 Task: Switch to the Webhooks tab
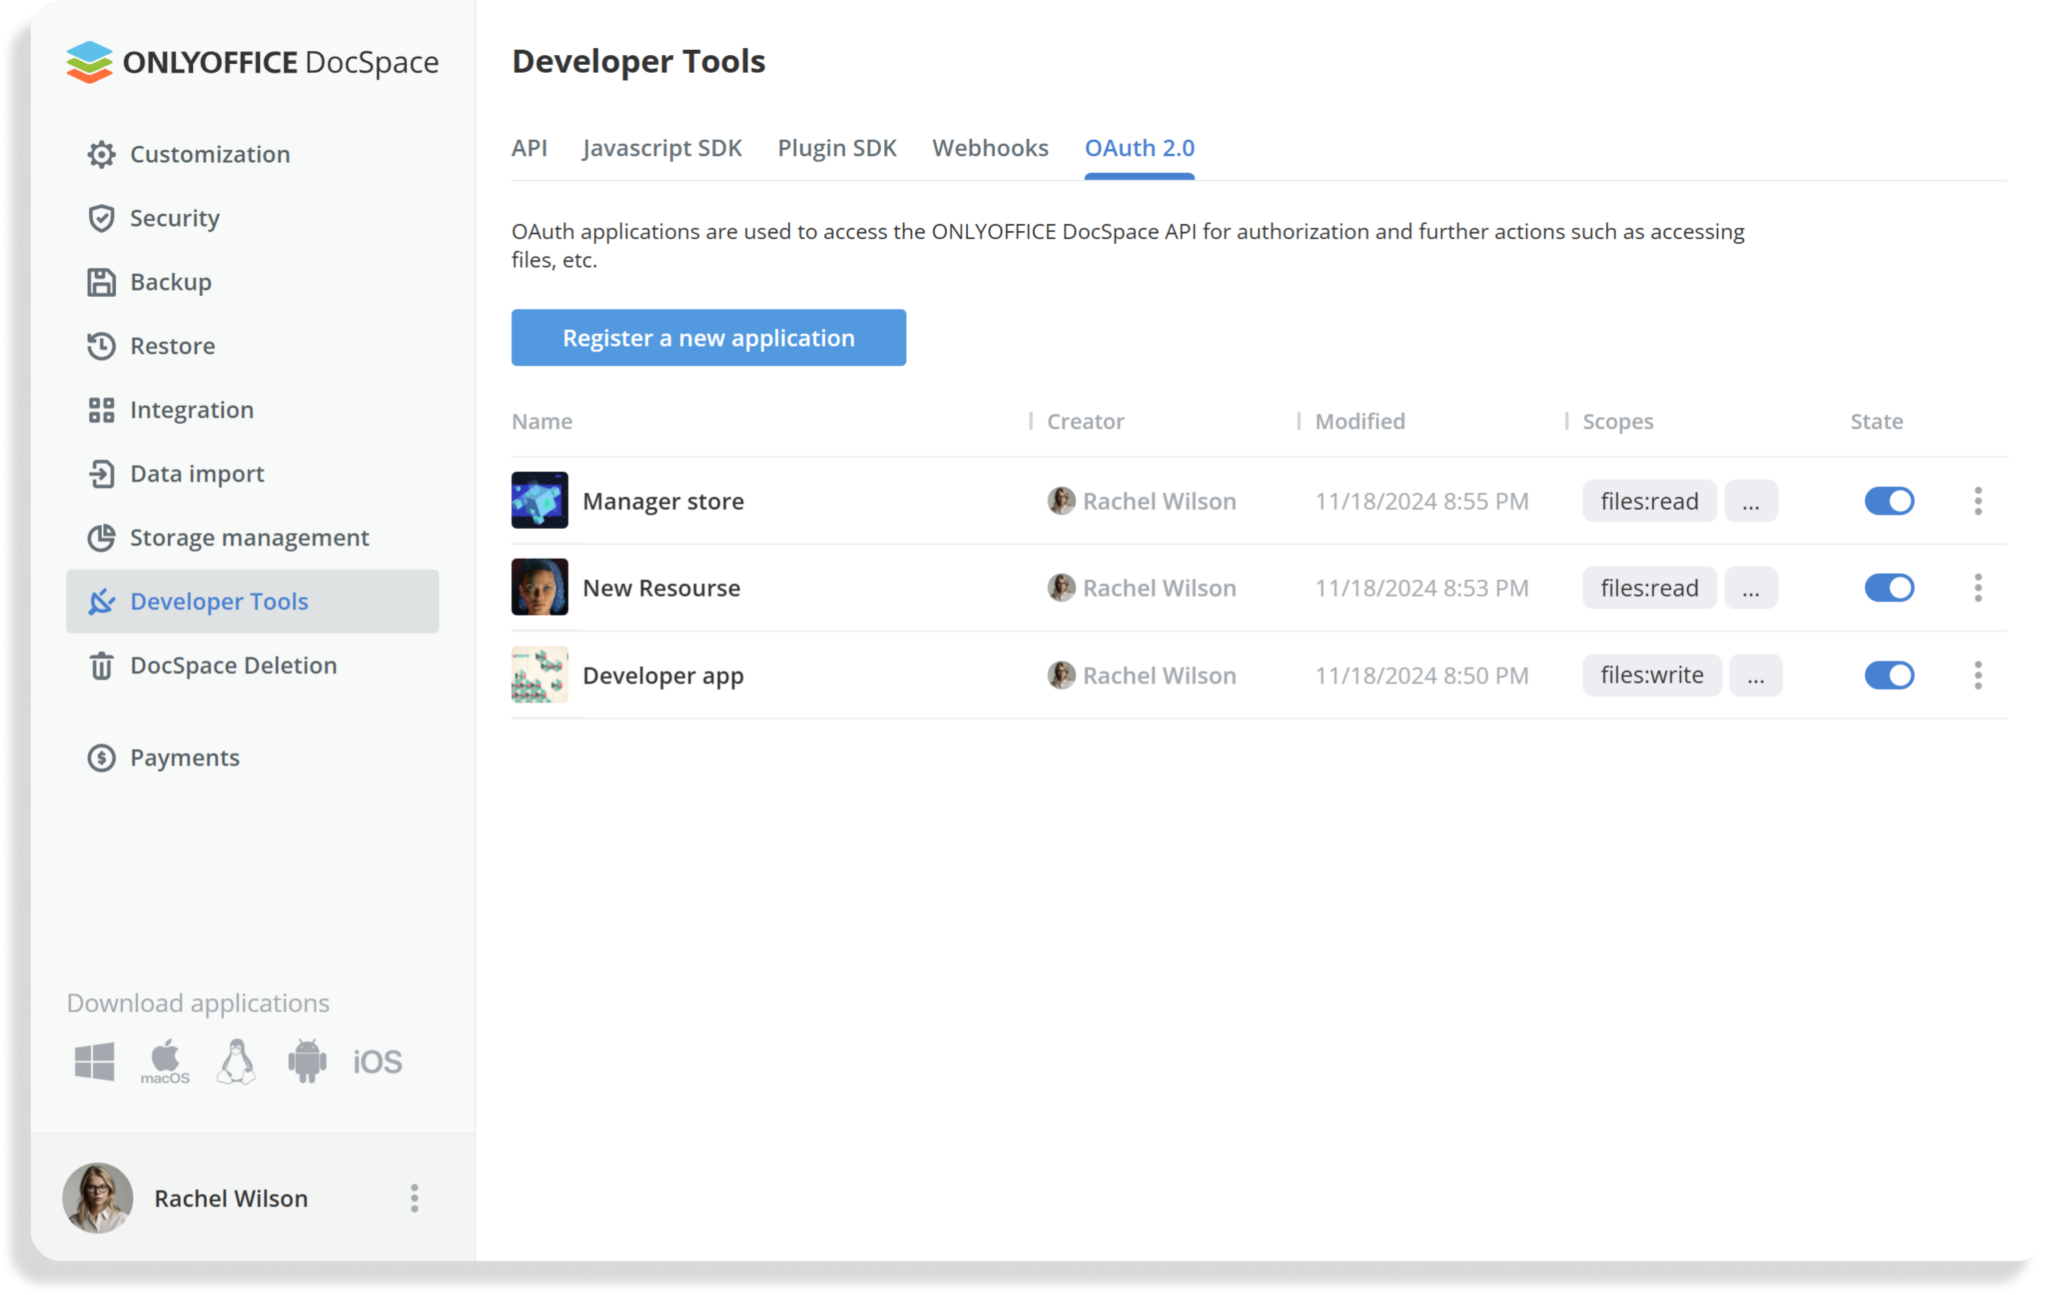[x=990, y=148]
